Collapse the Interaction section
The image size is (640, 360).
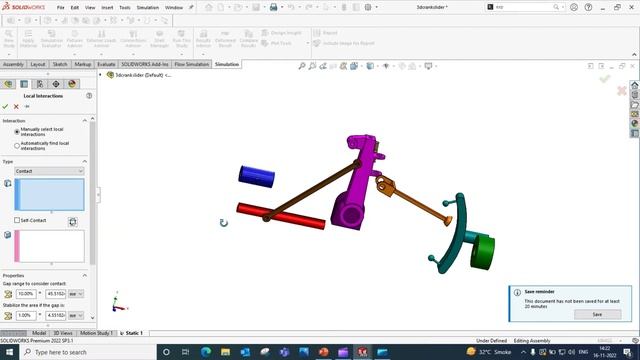point(84,121)
